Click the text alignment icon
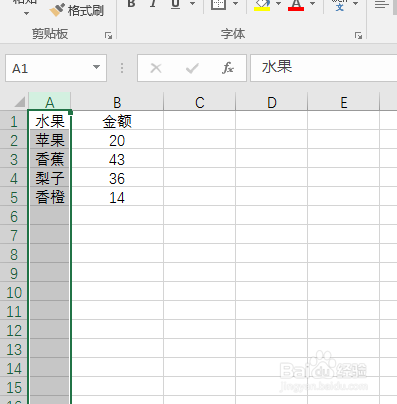397x404 pixels. tap(382, 5)
